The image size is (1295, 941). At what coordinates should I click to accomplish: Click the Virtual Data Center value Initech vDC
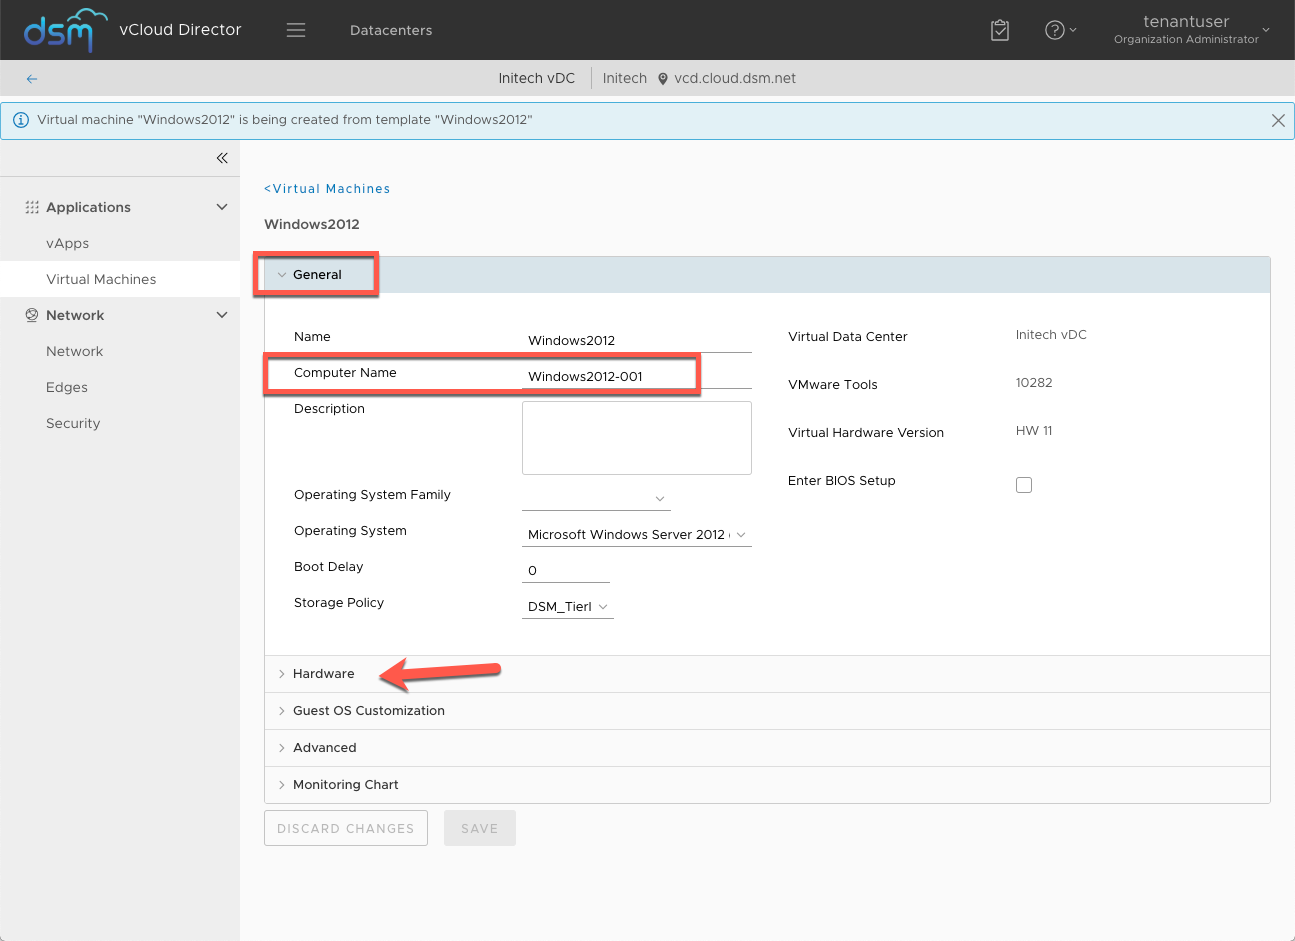pyautogui.click(x=1051, y=335)
